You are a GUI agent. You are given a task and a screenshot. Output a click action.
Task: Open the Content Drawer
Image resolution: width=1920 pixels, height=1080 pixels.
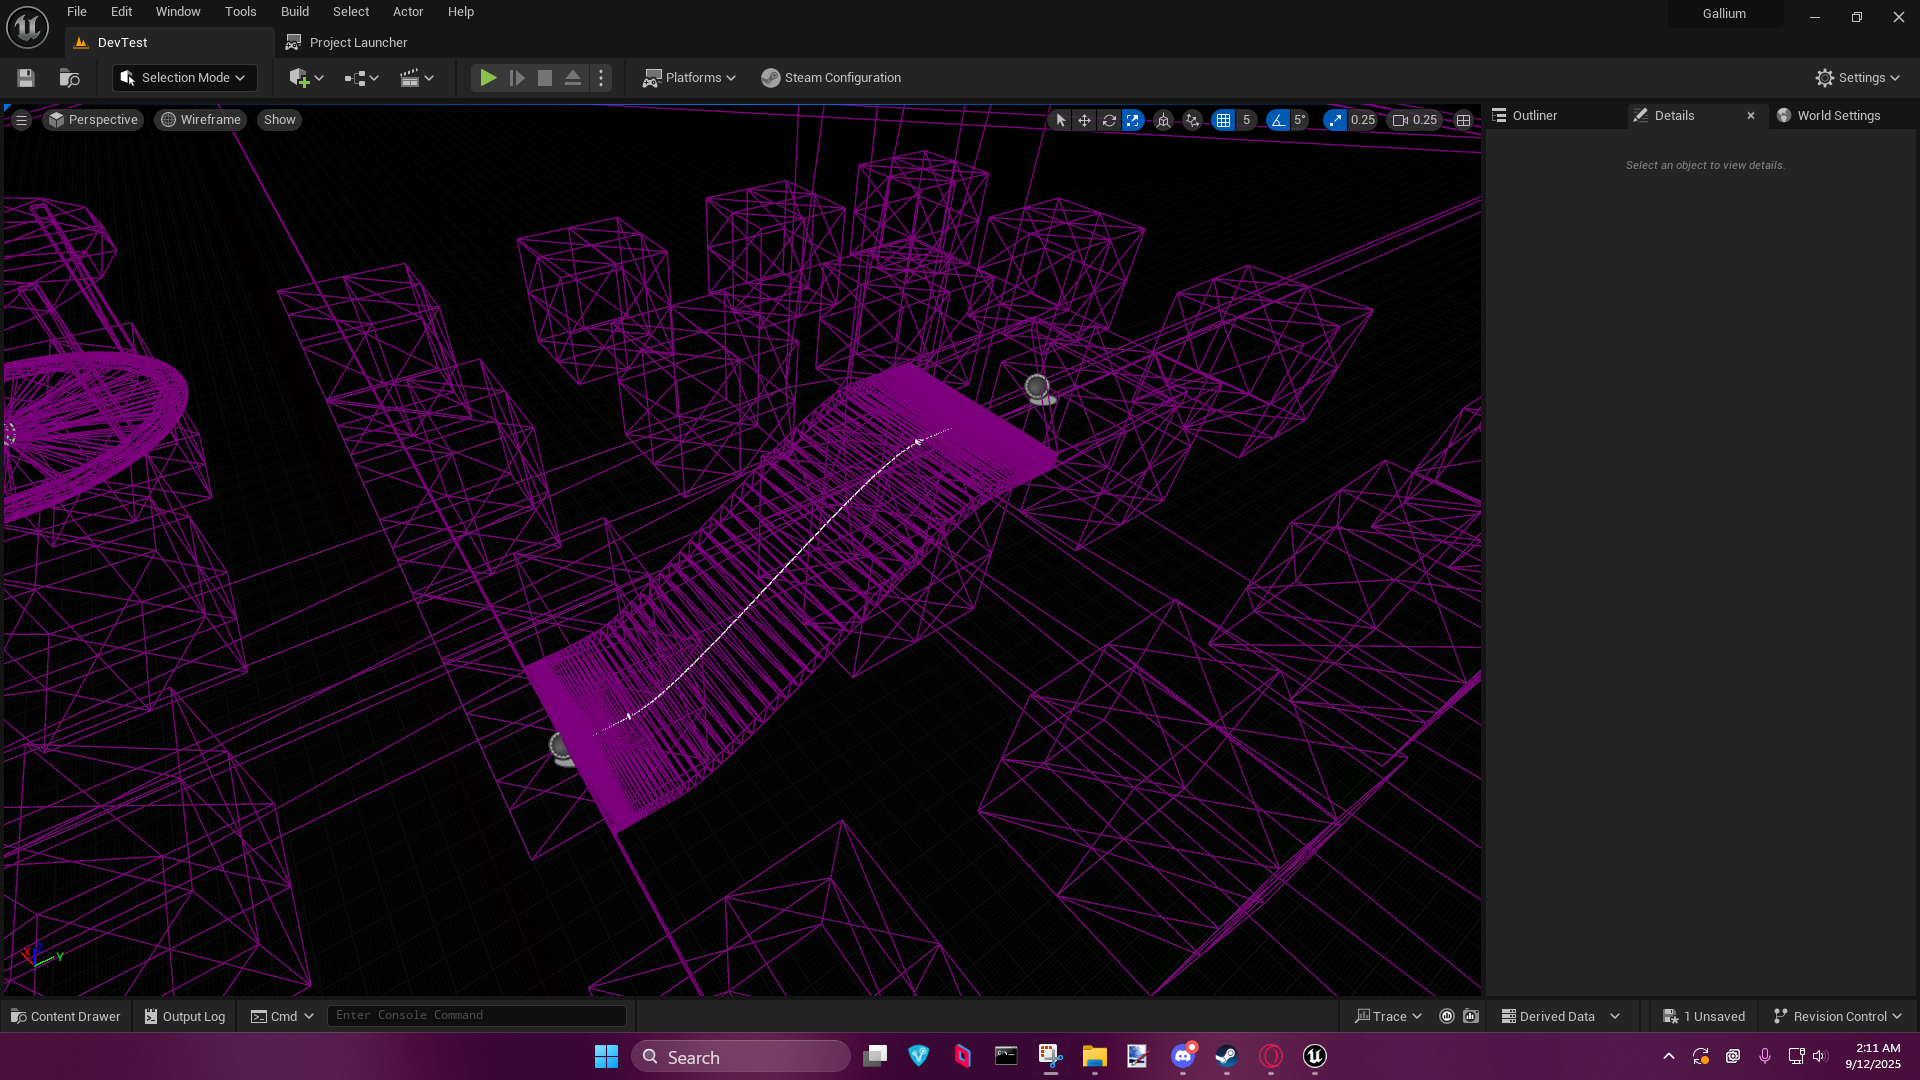[66, 1016]
